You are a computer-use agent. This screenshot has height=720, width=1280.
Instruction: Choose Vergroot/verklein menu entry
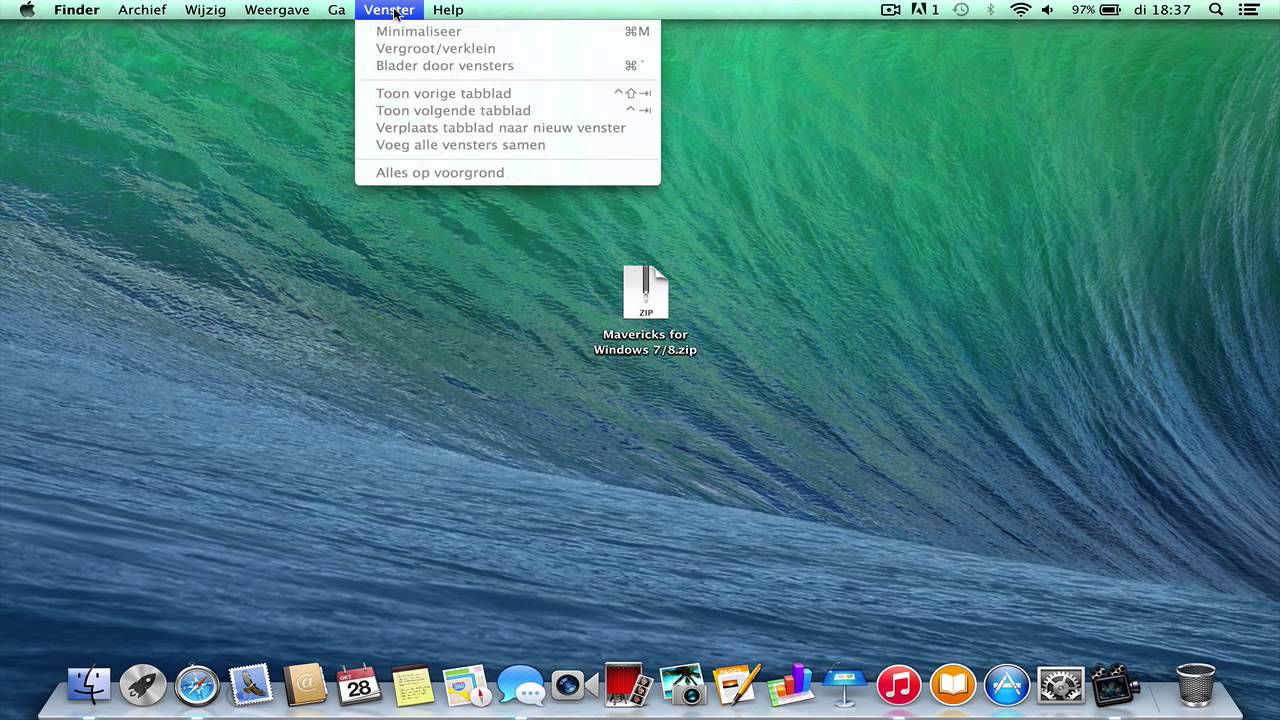[x=508, y=48]
